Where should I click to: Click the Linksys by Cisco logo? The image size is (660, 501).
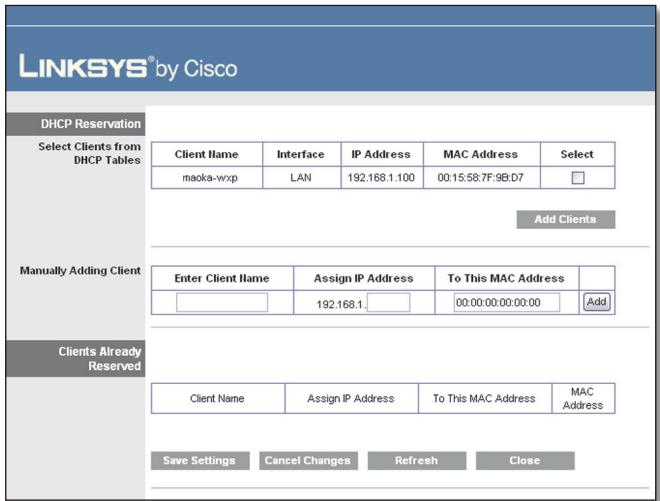point(128,67)
